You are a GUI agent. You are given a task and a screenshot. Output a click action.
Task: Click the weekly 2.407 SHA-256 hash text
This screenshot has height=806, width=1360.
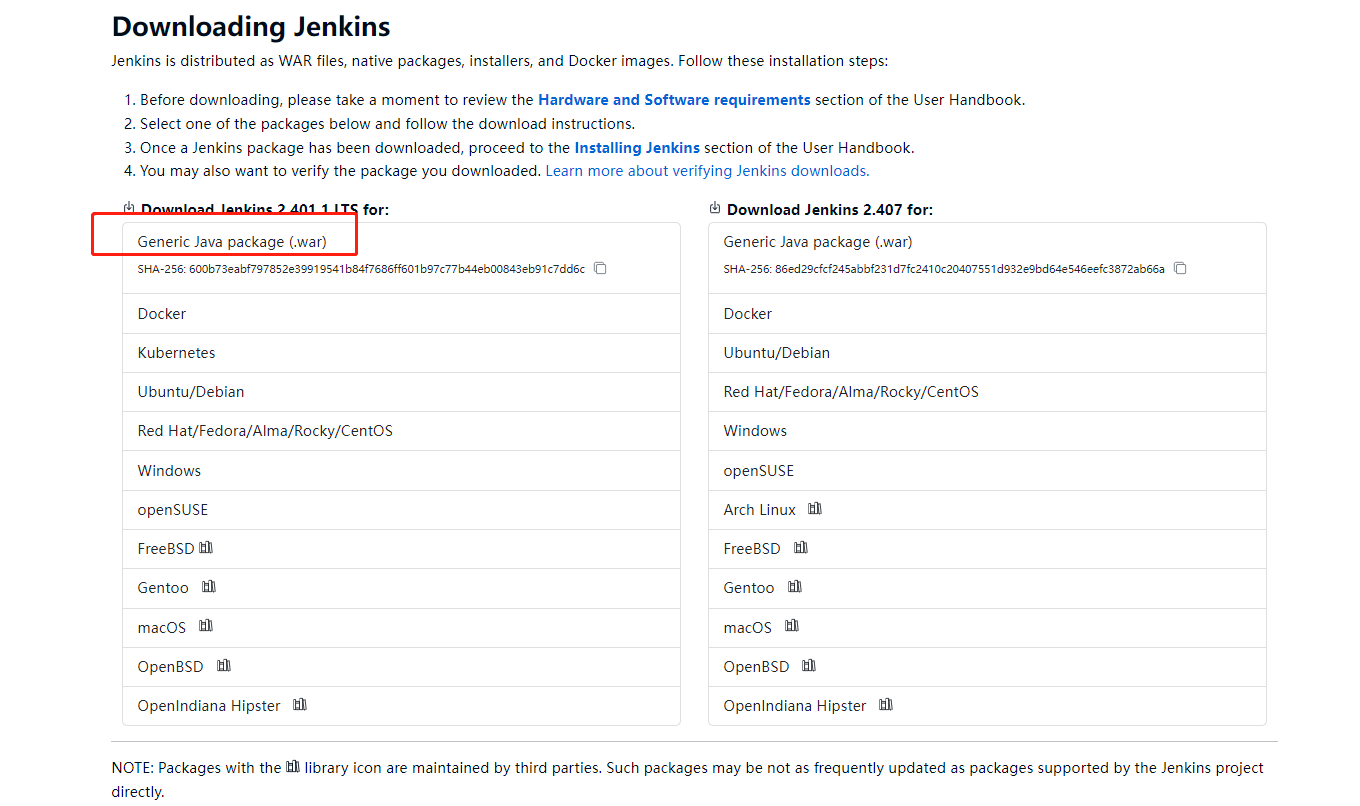click(944, 269)
